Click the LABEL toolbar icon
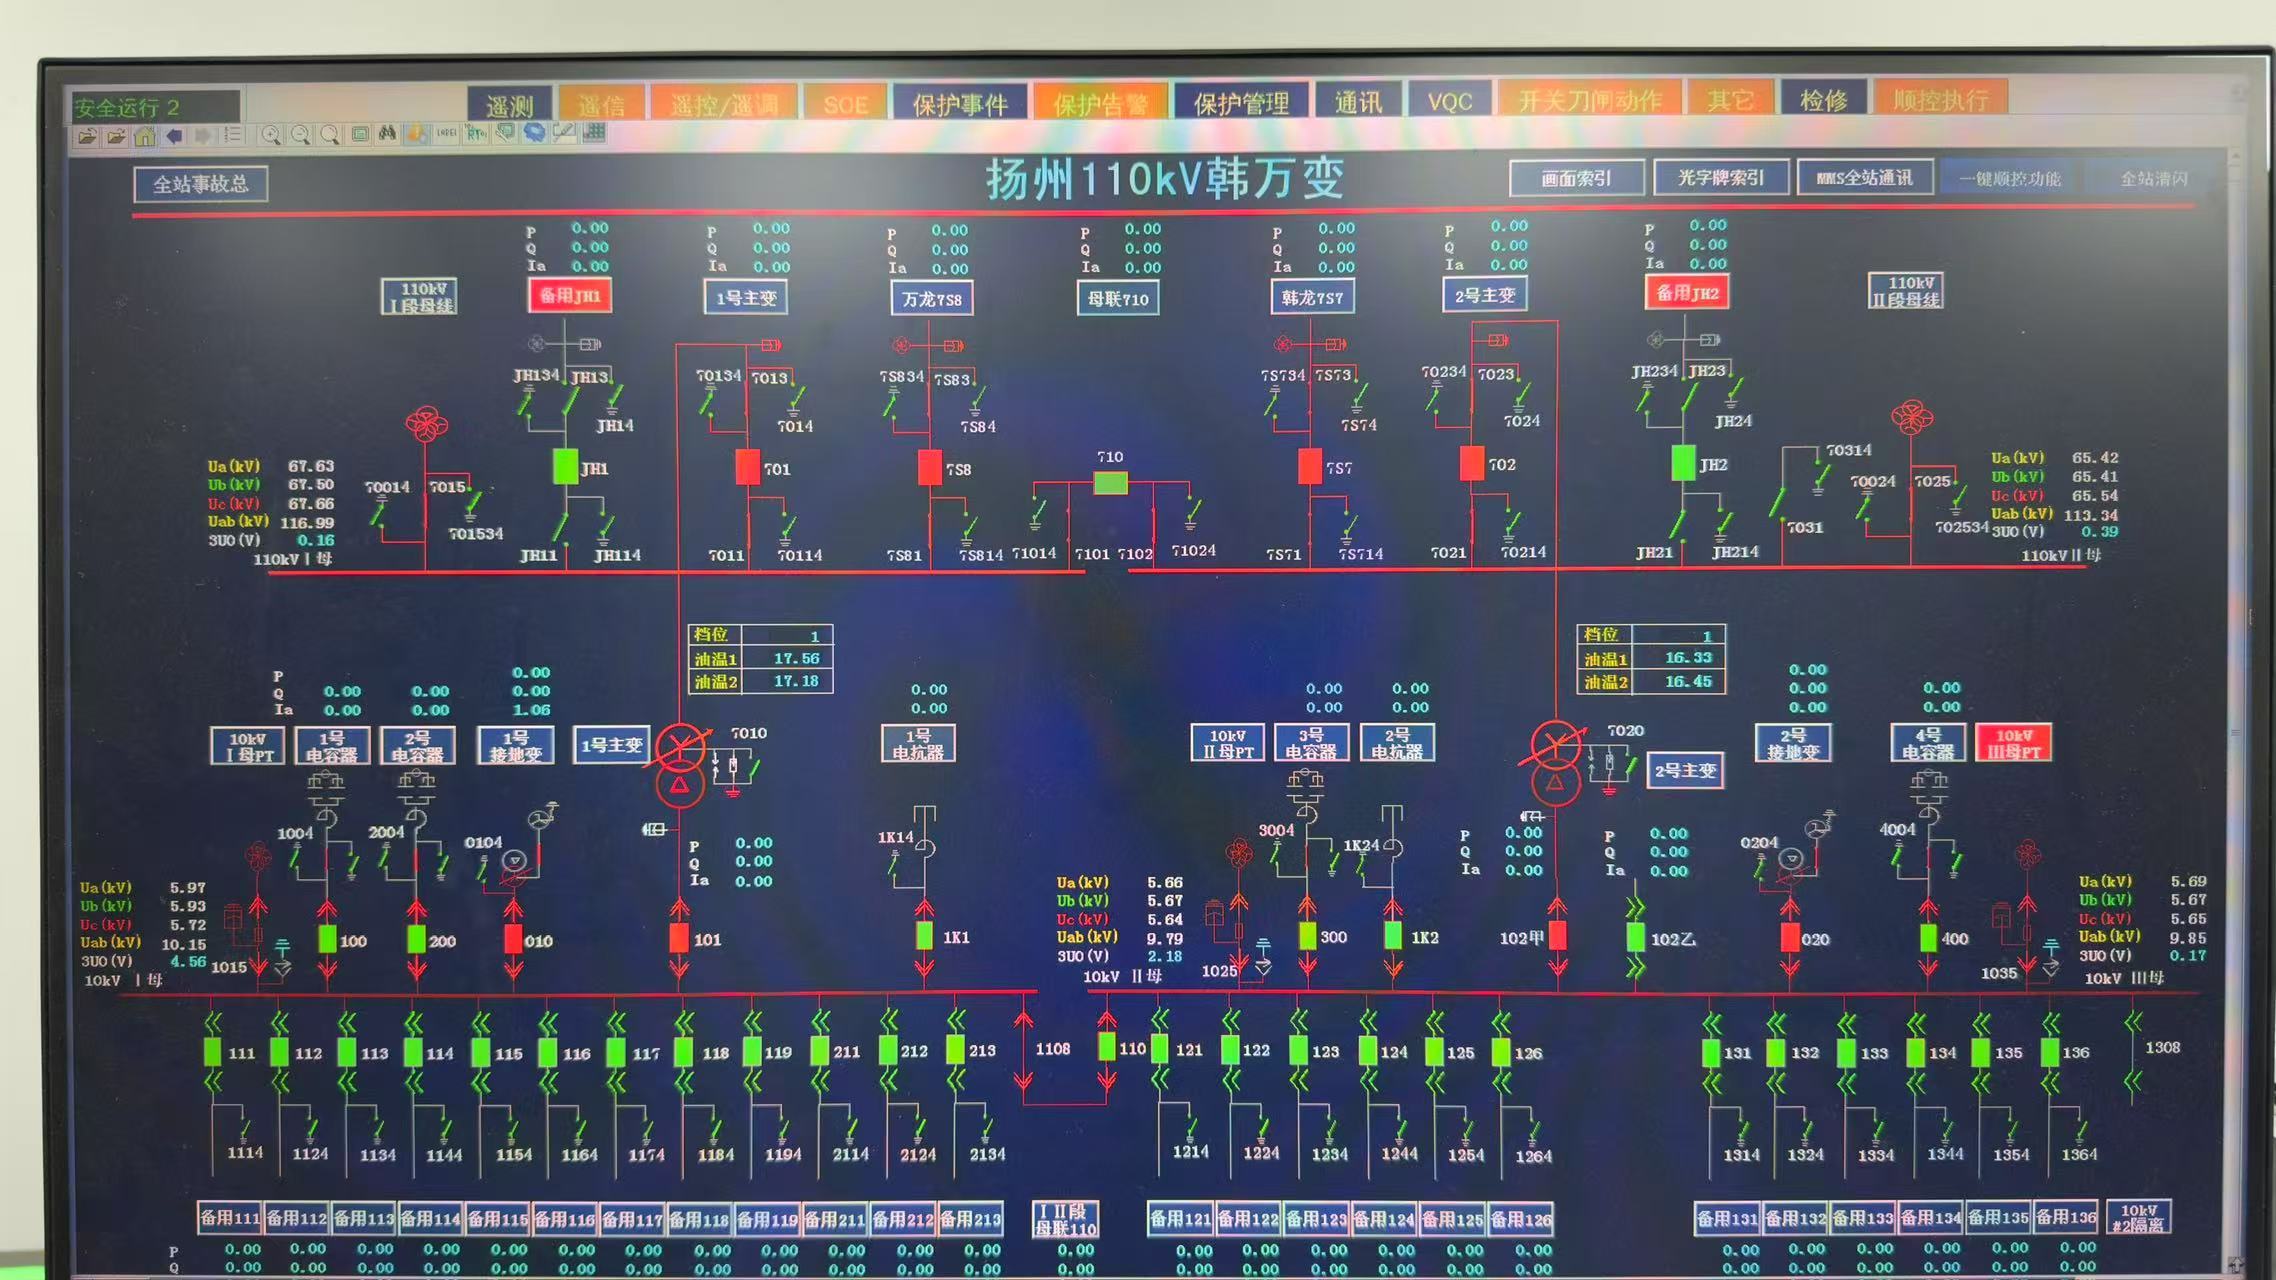Screen dimensions: 2276x1280 pos(446,133)
